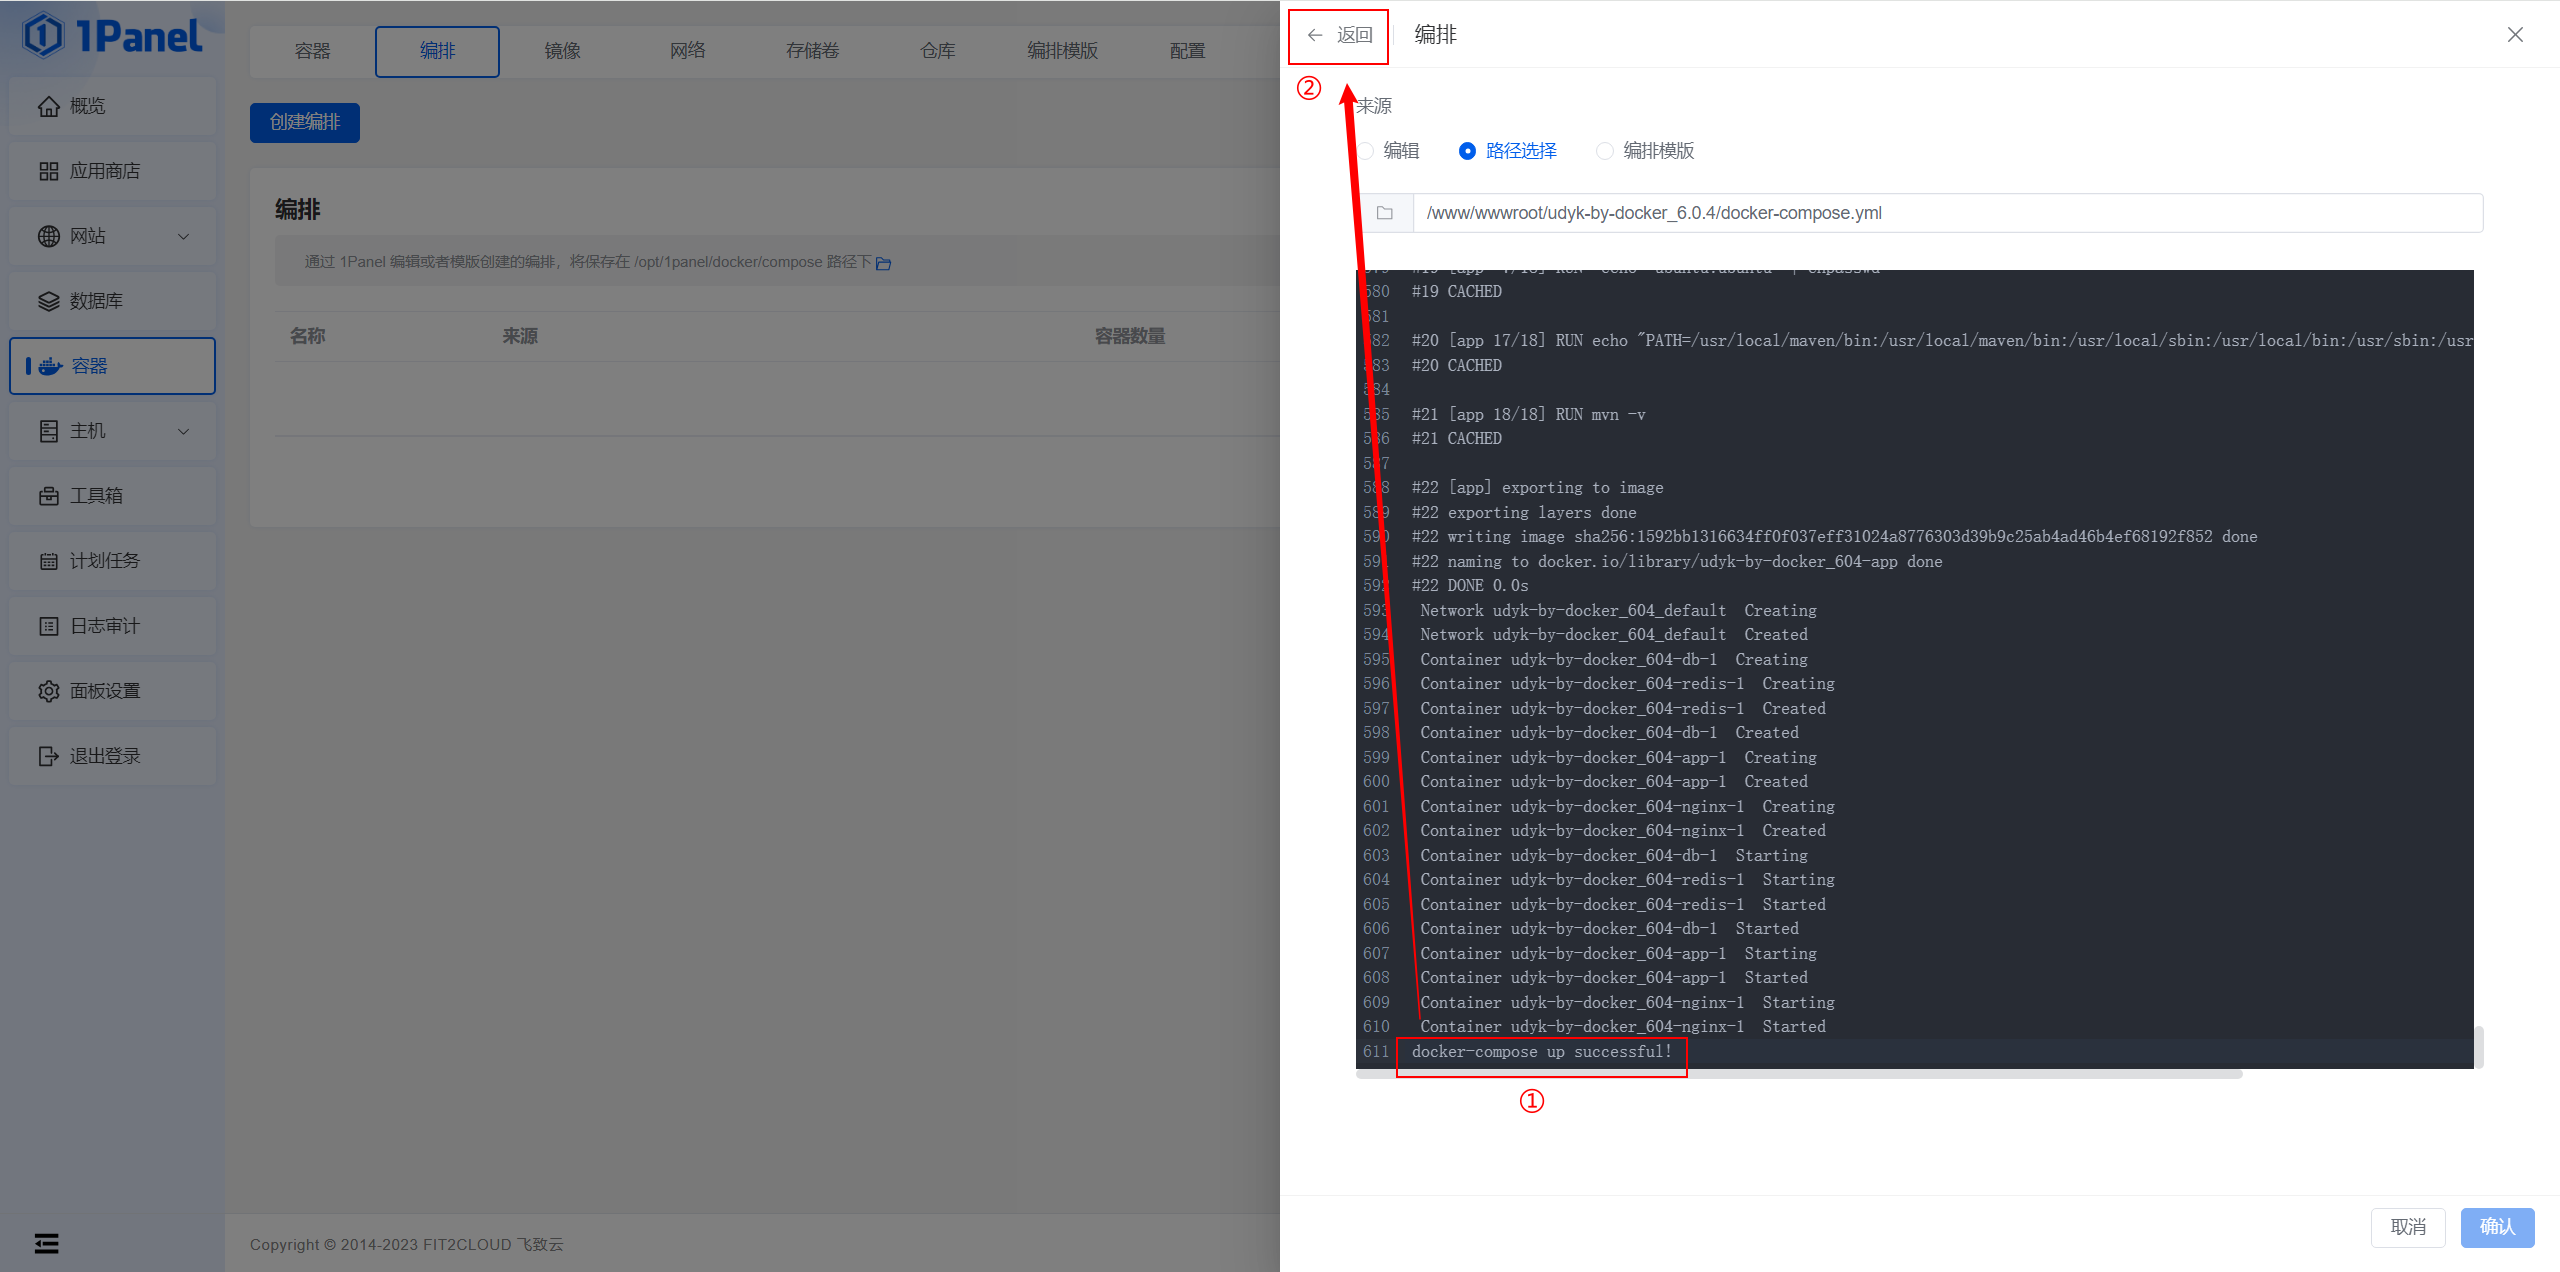Click the log panel horizontal scrollbar

tap(1798, 1074)
